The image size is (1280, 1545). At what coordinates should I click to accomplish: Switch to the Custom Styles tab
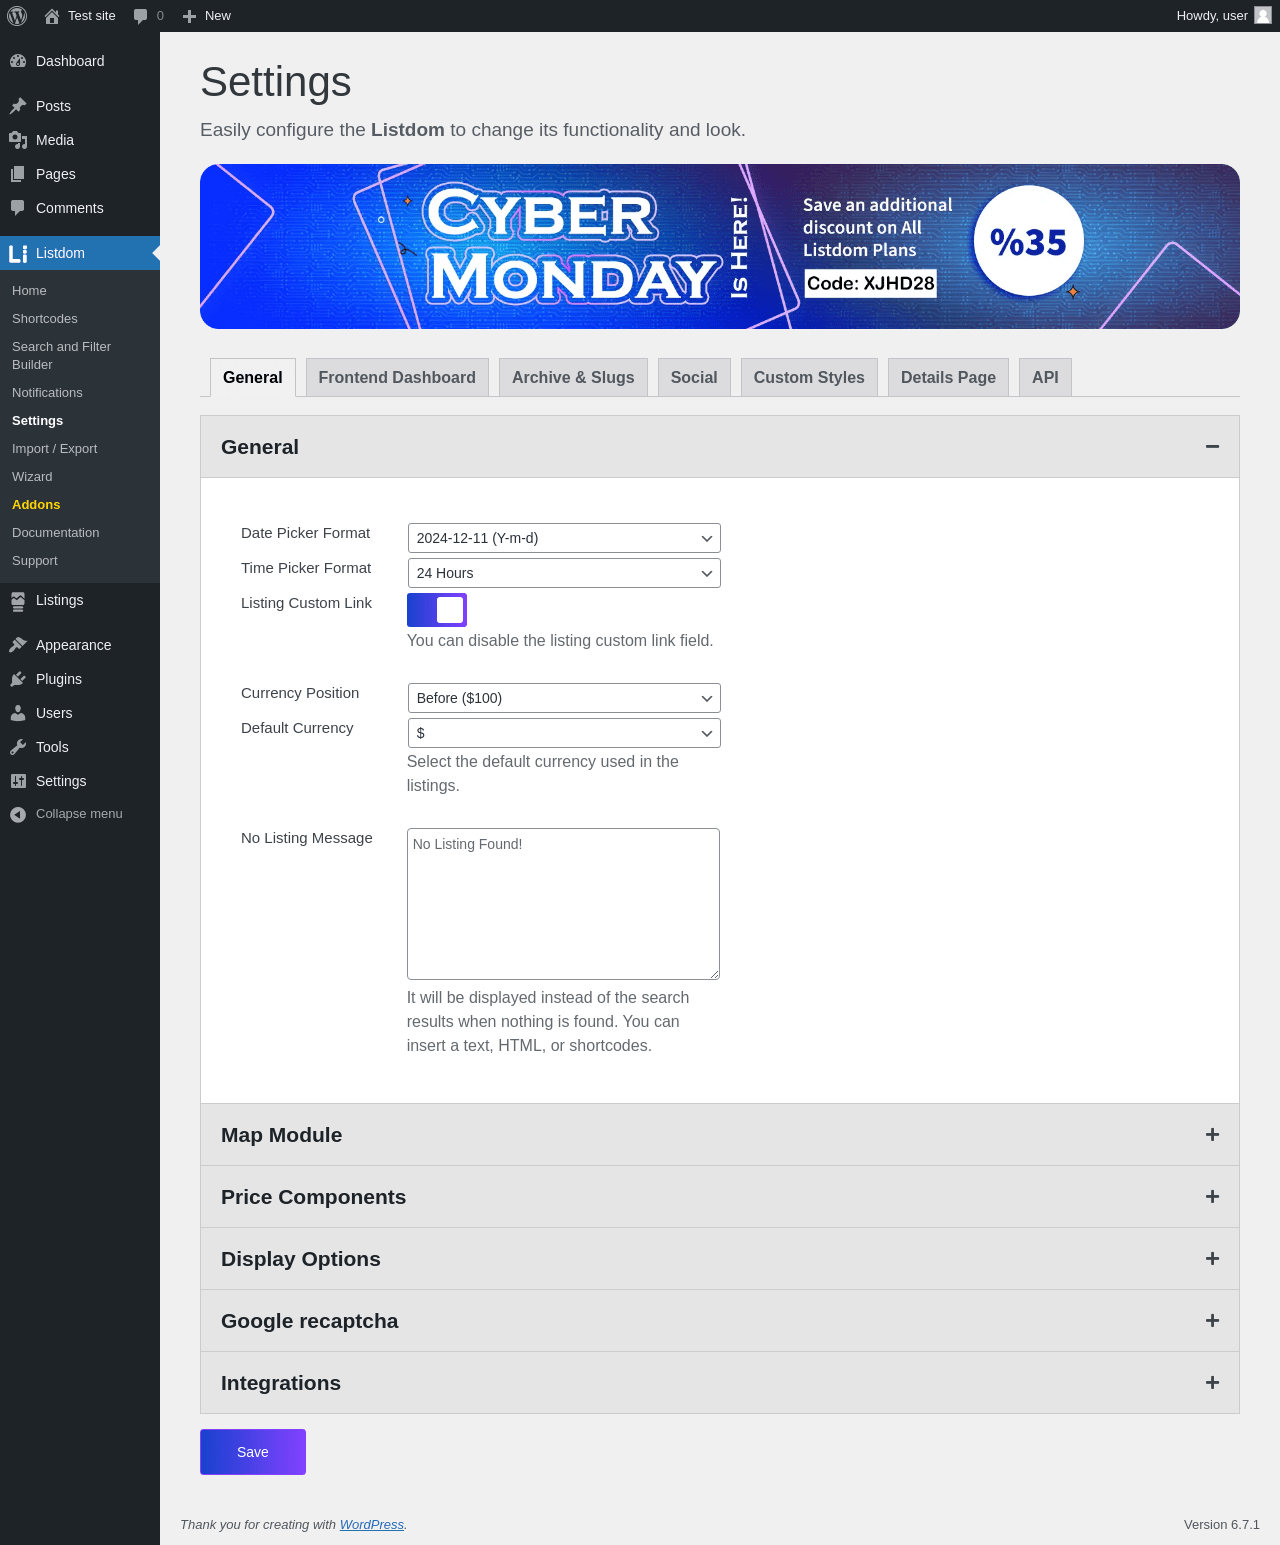(809, 377)
